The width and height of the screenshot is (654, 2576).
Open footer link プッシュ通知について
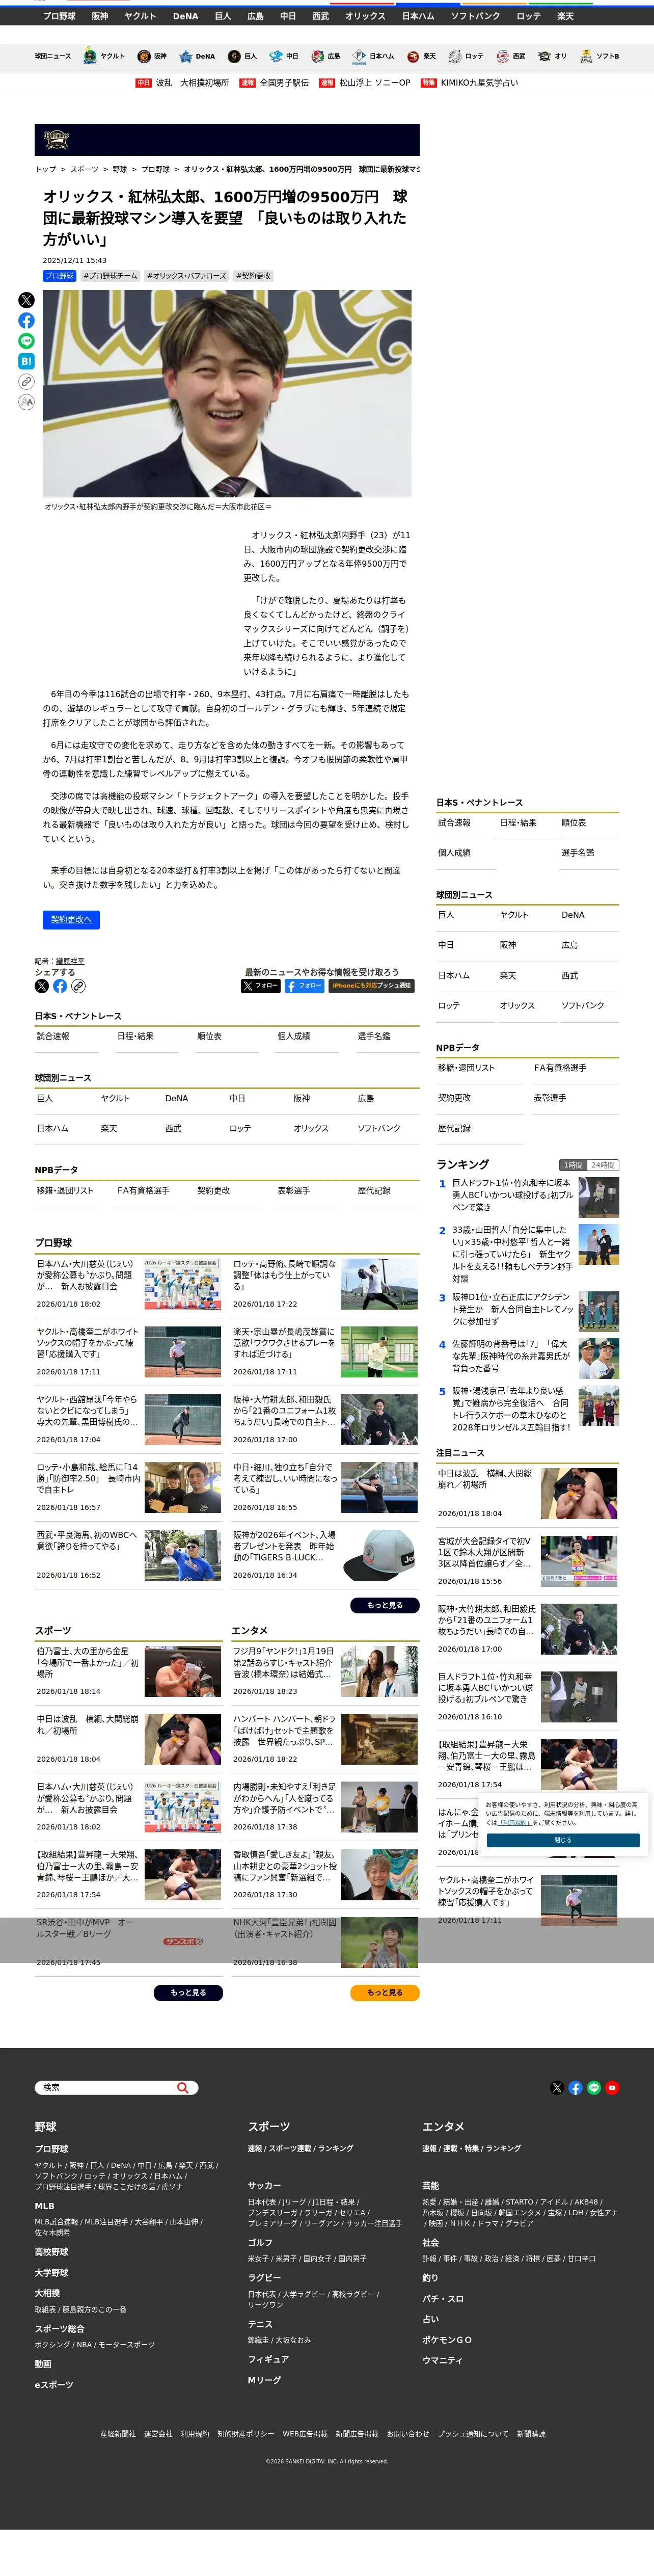[x=472, y=2433]
